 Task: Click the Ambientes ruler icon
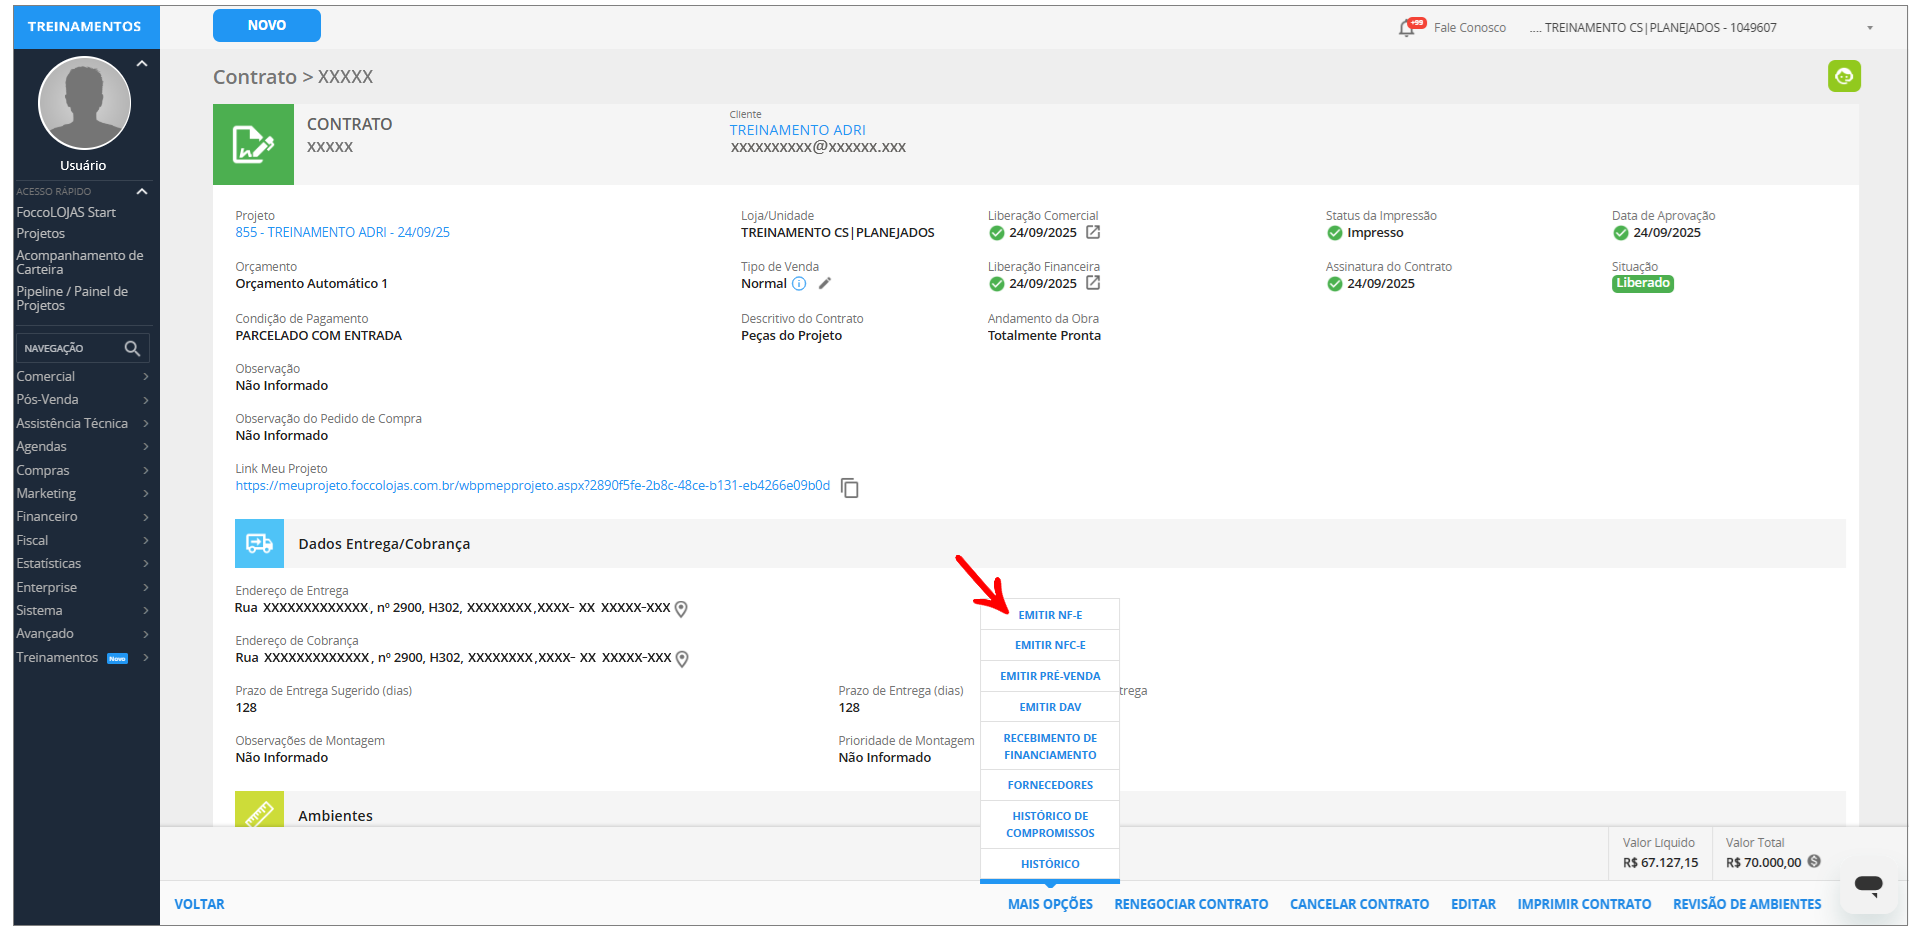[x=259, y=809]
